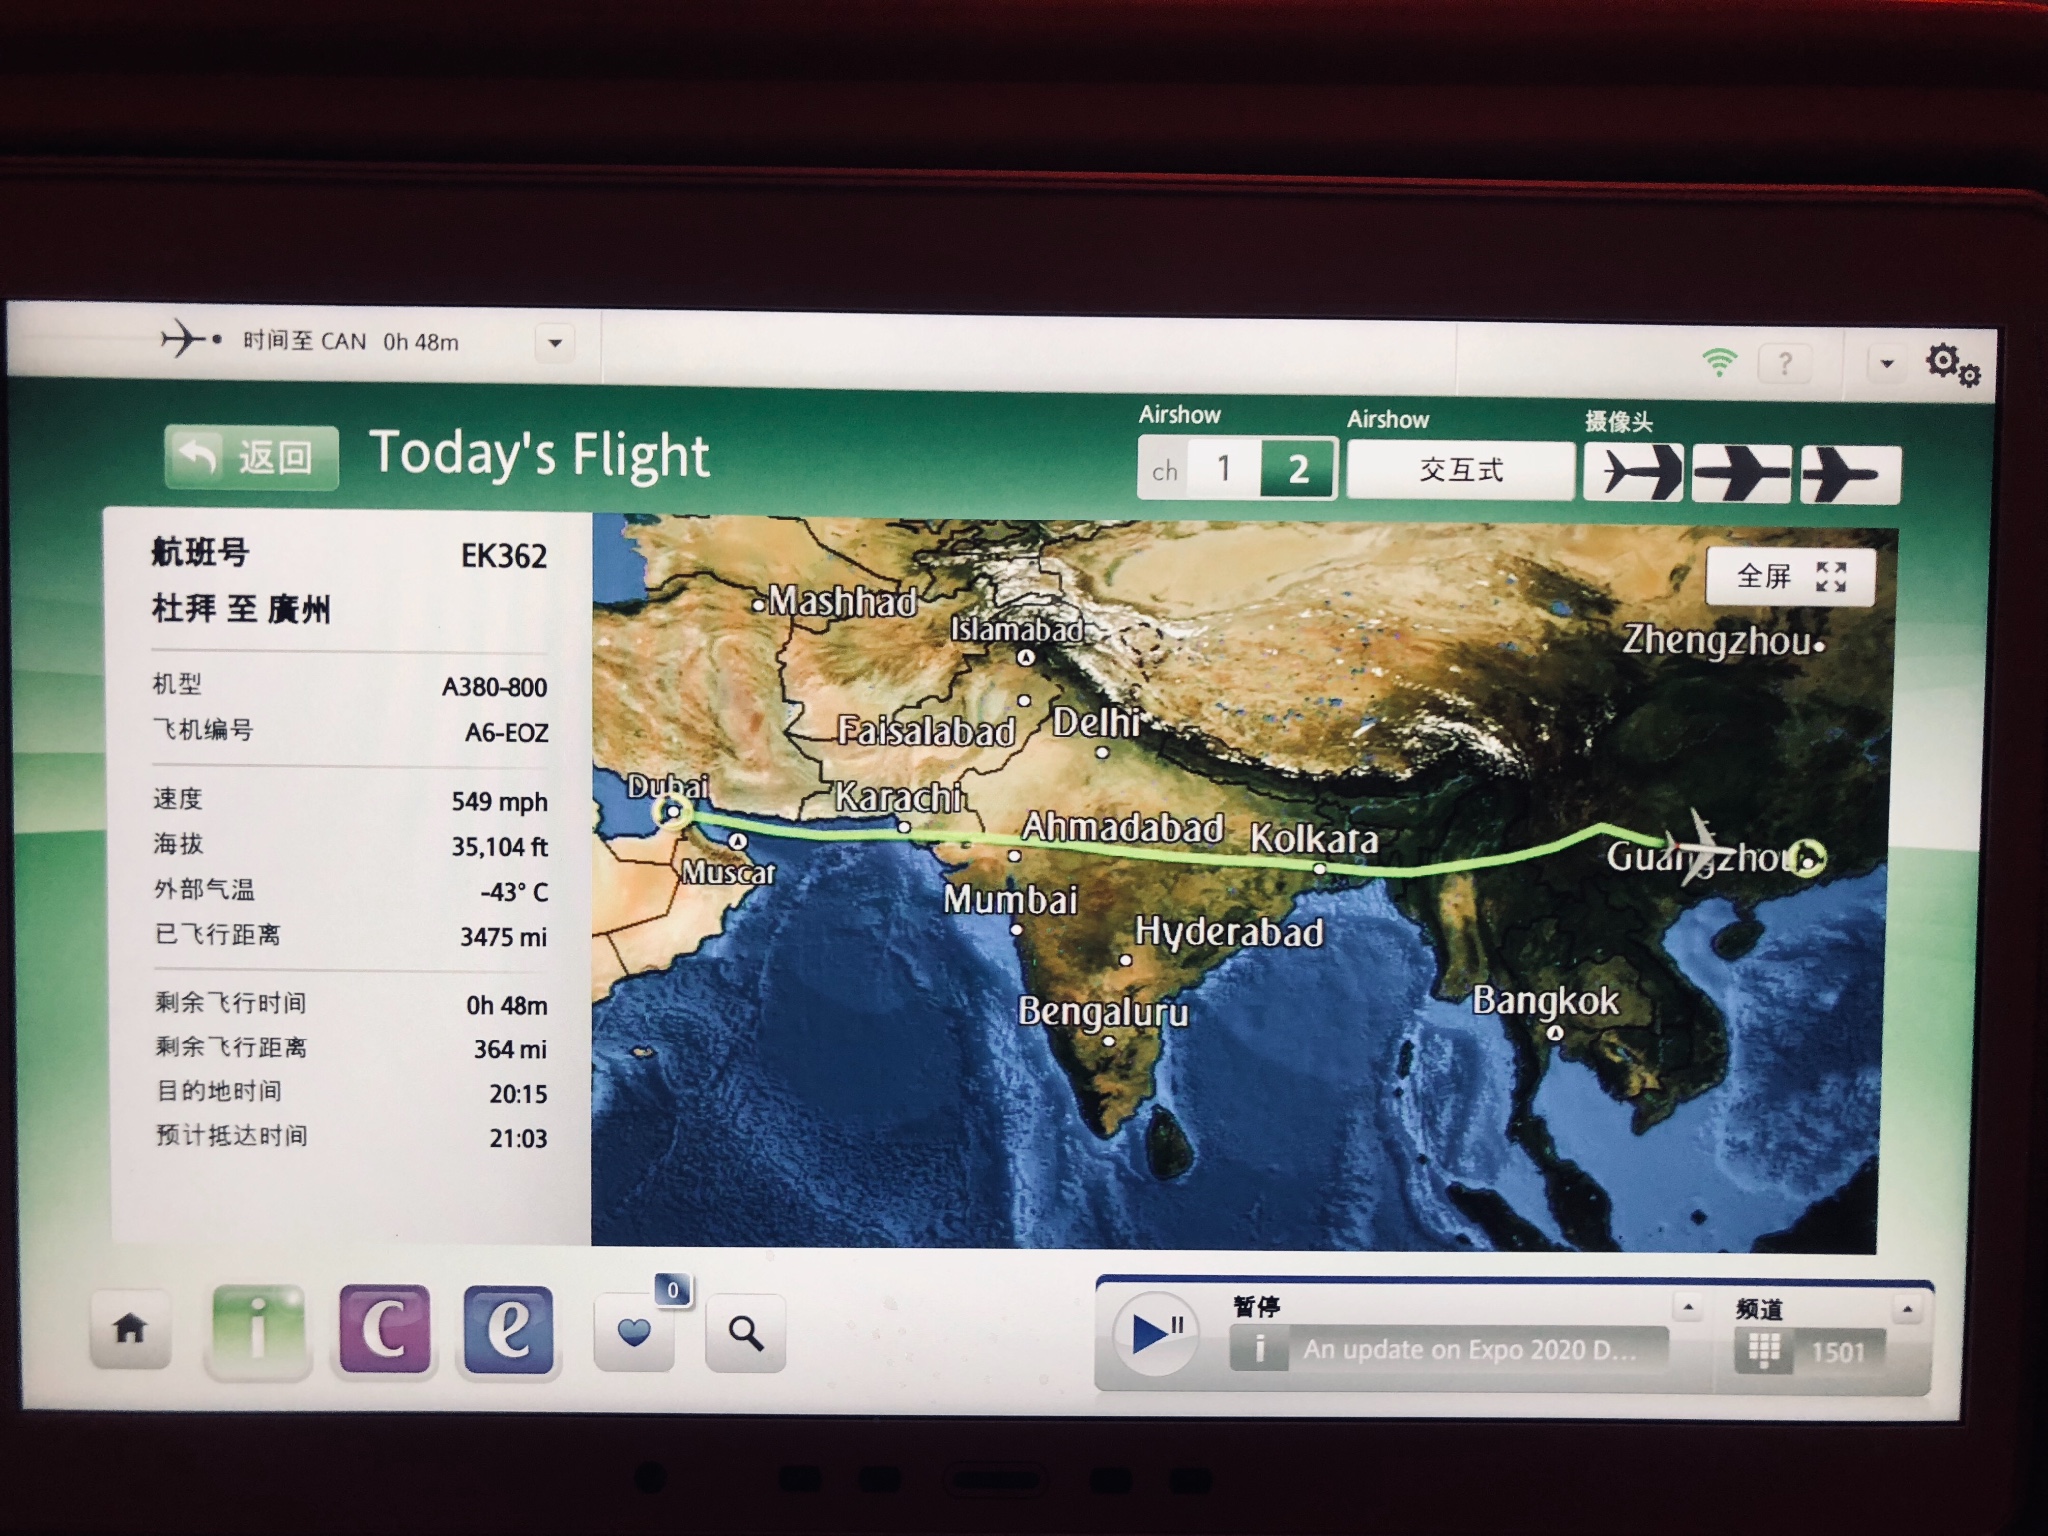The width and height of the screenshot is (2048, 1536).
Task: Open the green information 'i' section
Action: (x=257, y=1330)
